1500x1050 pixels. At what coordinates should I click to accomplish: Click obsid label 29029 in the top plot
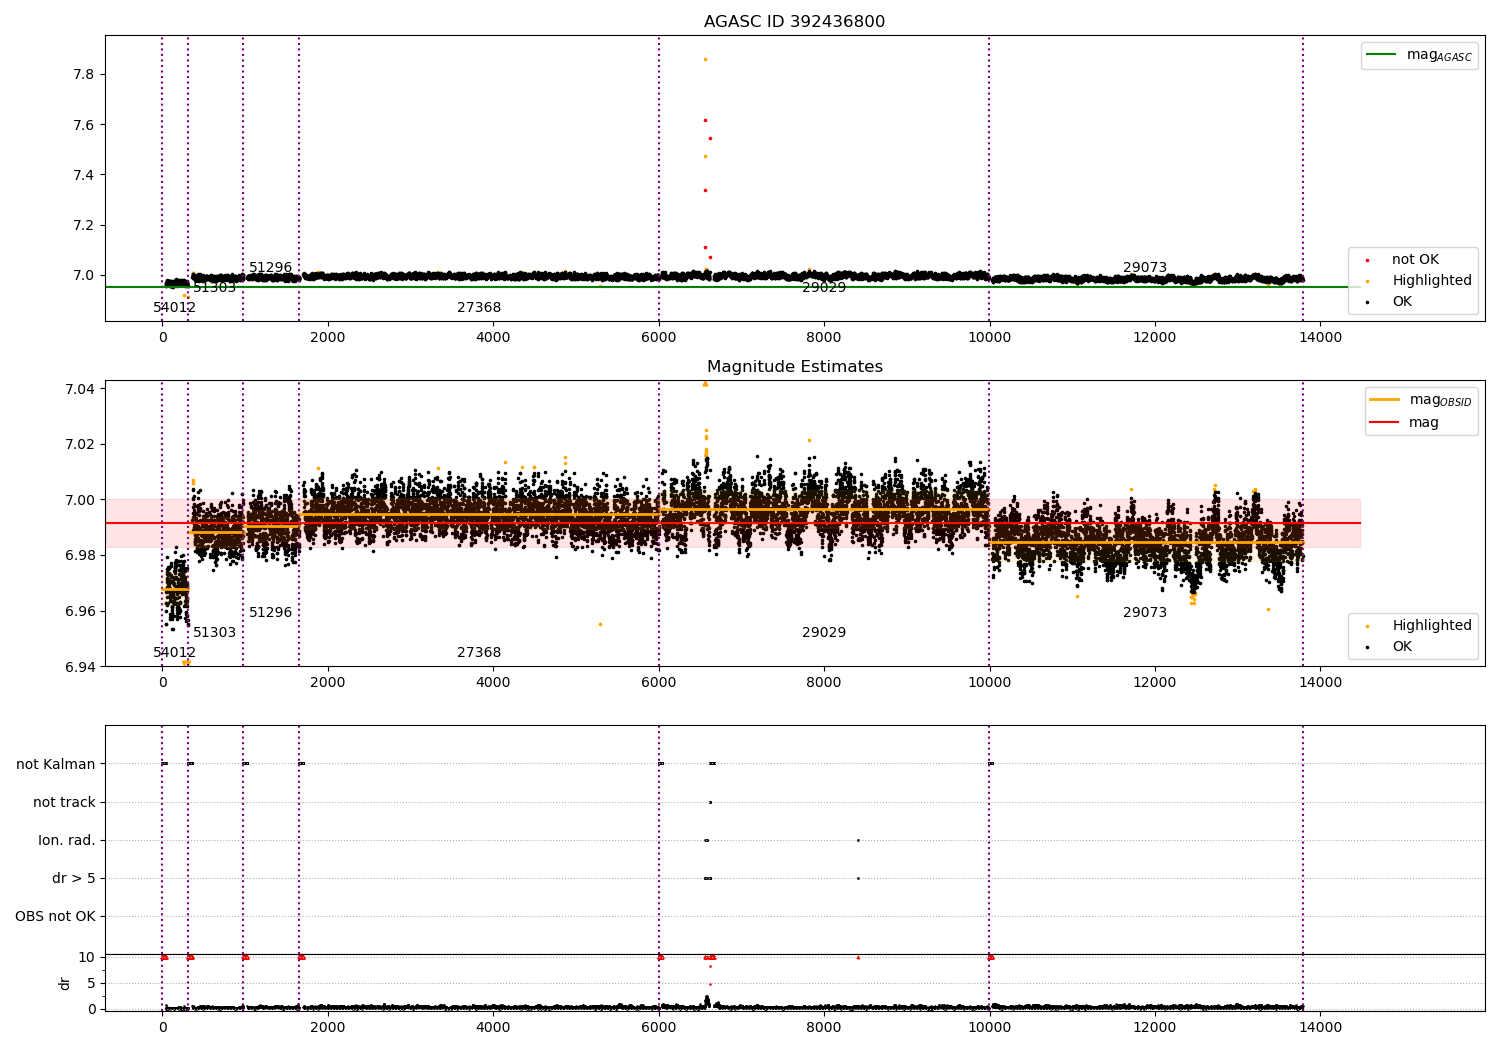tap(824, 288)
